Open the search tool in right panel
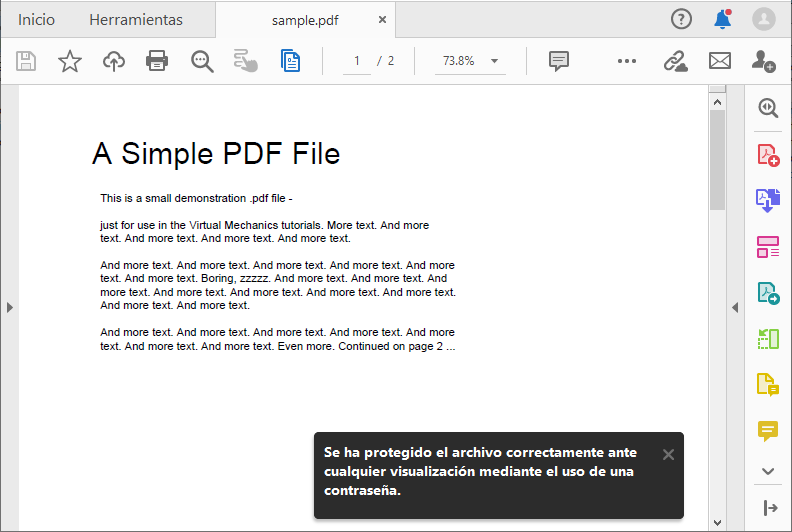This screenshot has width=792, height=532. (x=768, y=108)
